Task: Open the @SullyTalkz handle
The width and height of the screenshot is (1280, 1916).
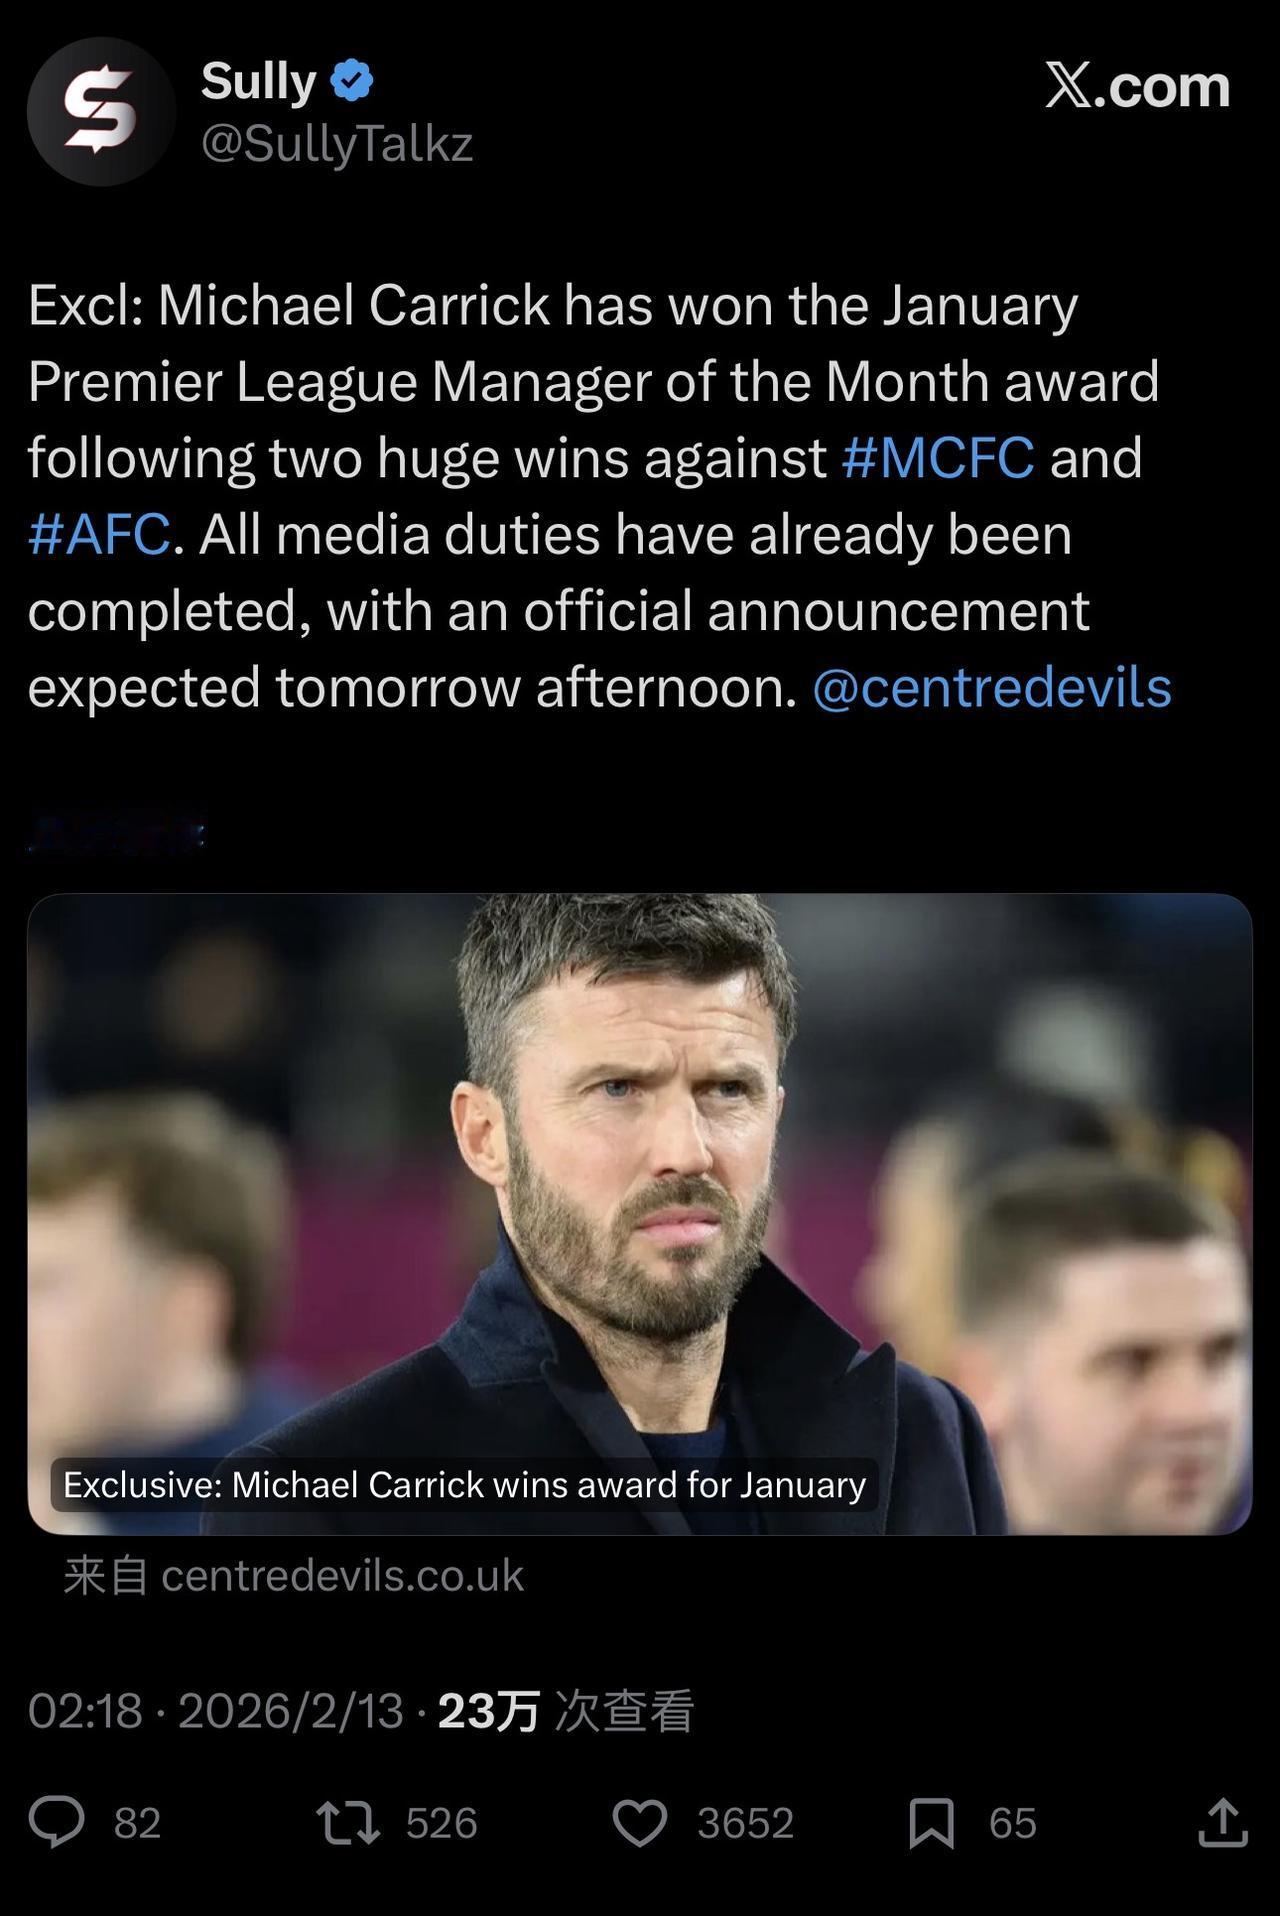Action: click(337, 144)
